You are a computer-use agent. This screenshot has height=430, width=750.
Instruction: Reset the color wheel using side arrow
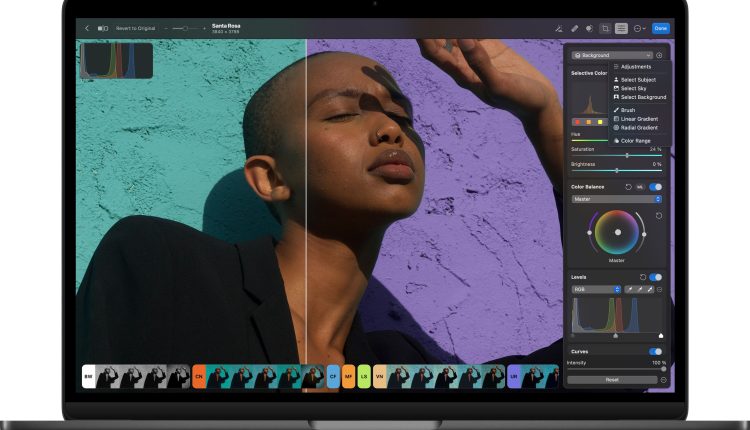[x=659, y=216]
